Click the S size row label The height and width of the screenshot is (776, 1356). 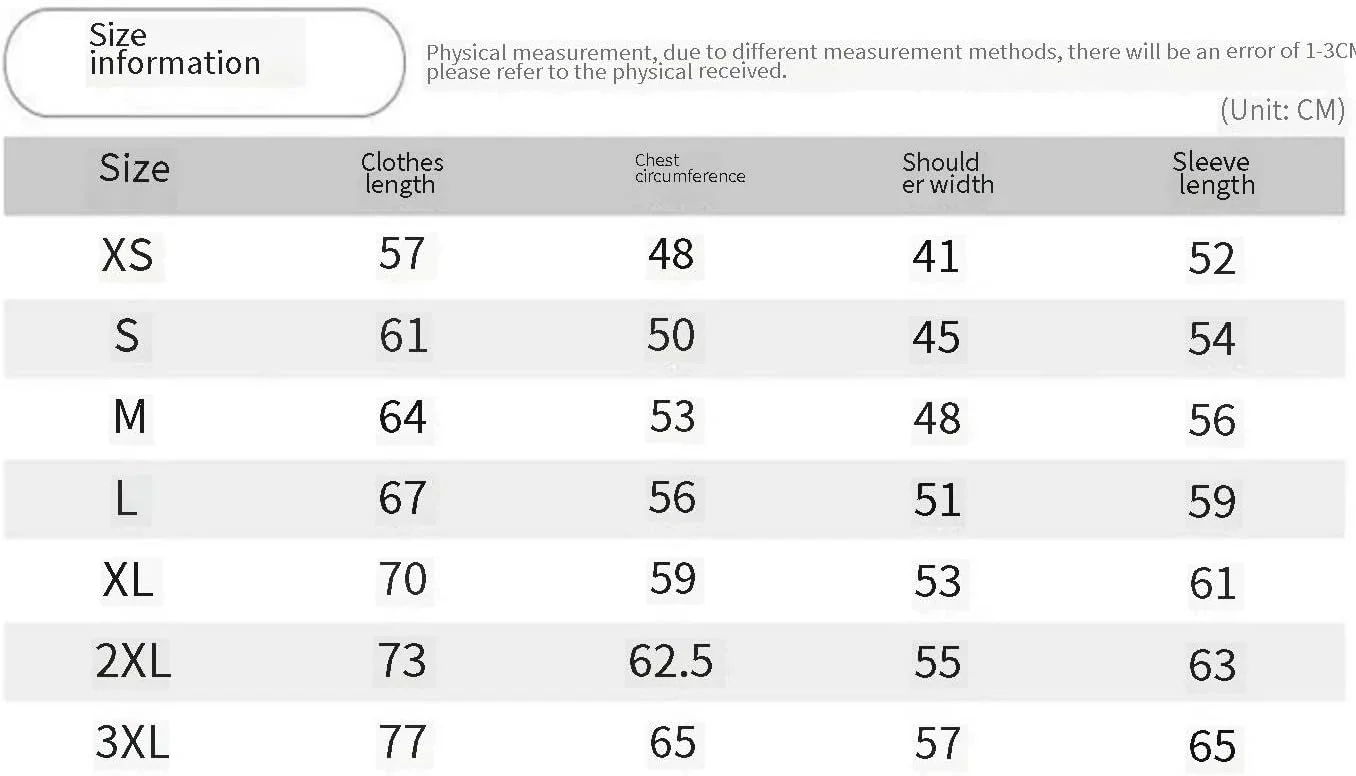(x=126, y=337)
